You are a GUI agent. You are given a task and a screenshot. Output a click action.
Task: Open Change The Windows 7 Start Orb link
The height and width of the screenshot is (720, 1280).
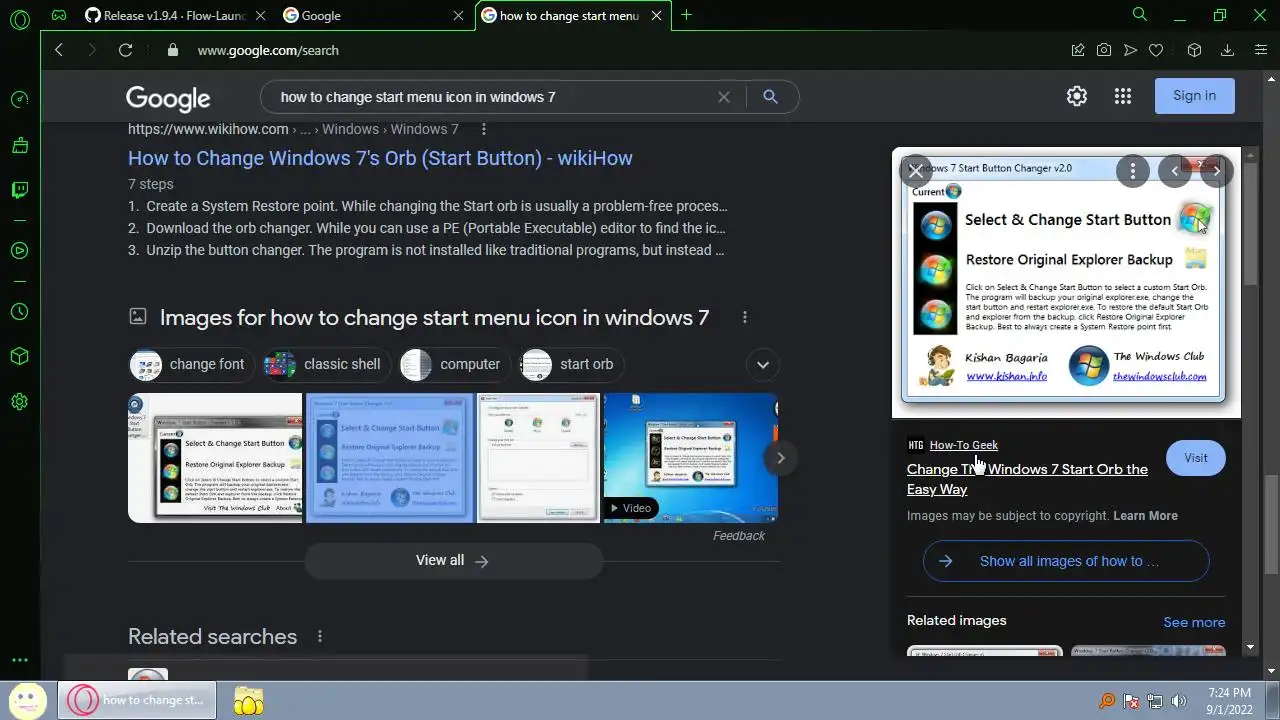click(x=1027, y=479)
